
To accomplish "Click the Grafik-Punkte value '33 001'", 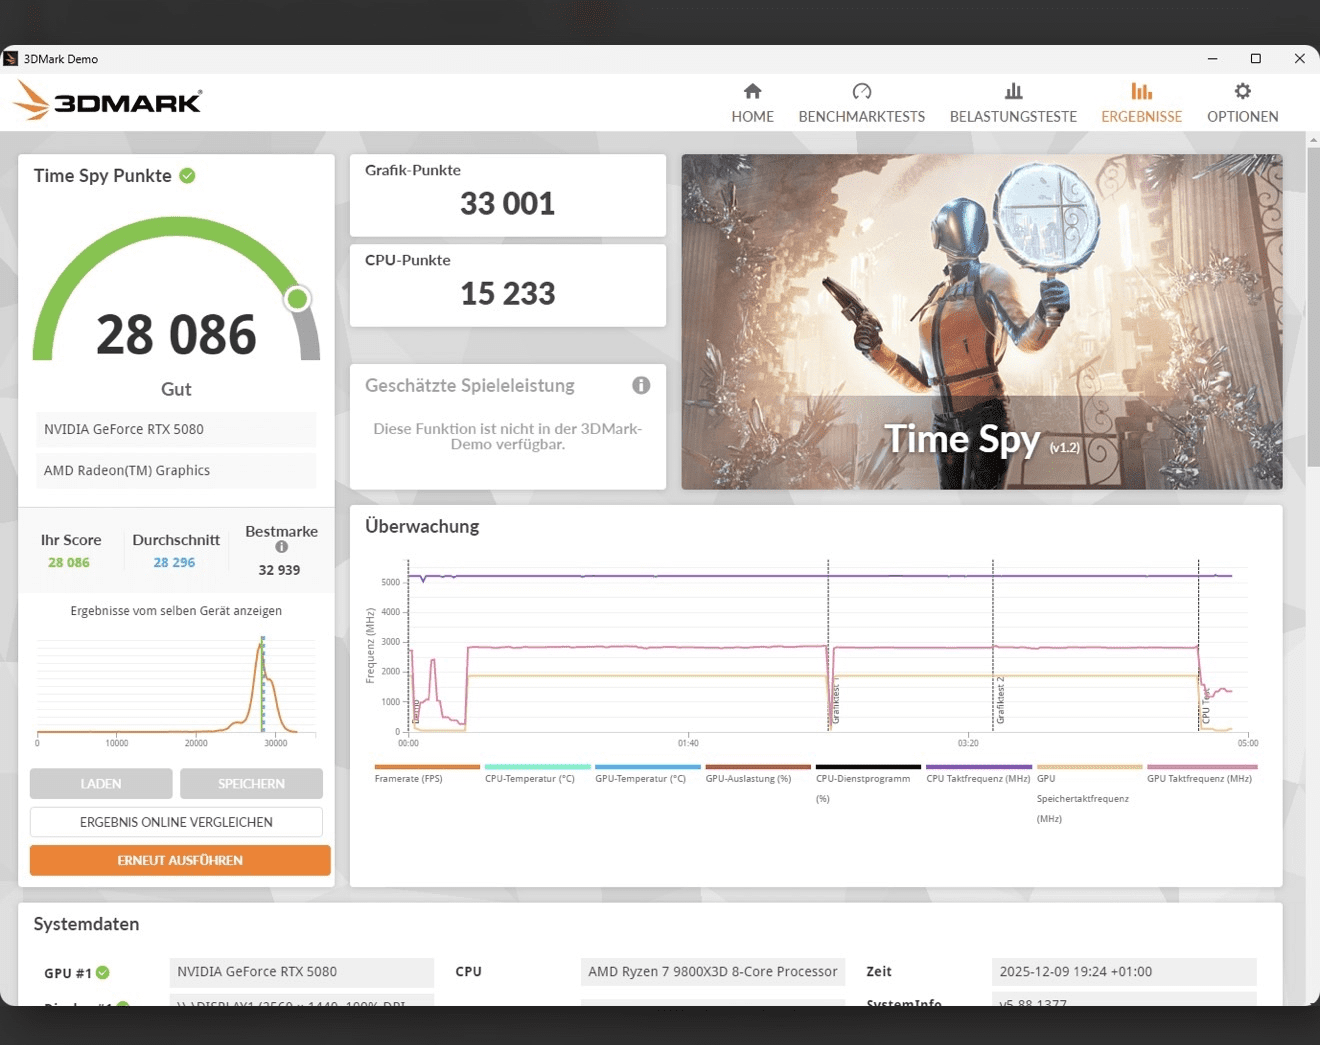I will 507,204.
